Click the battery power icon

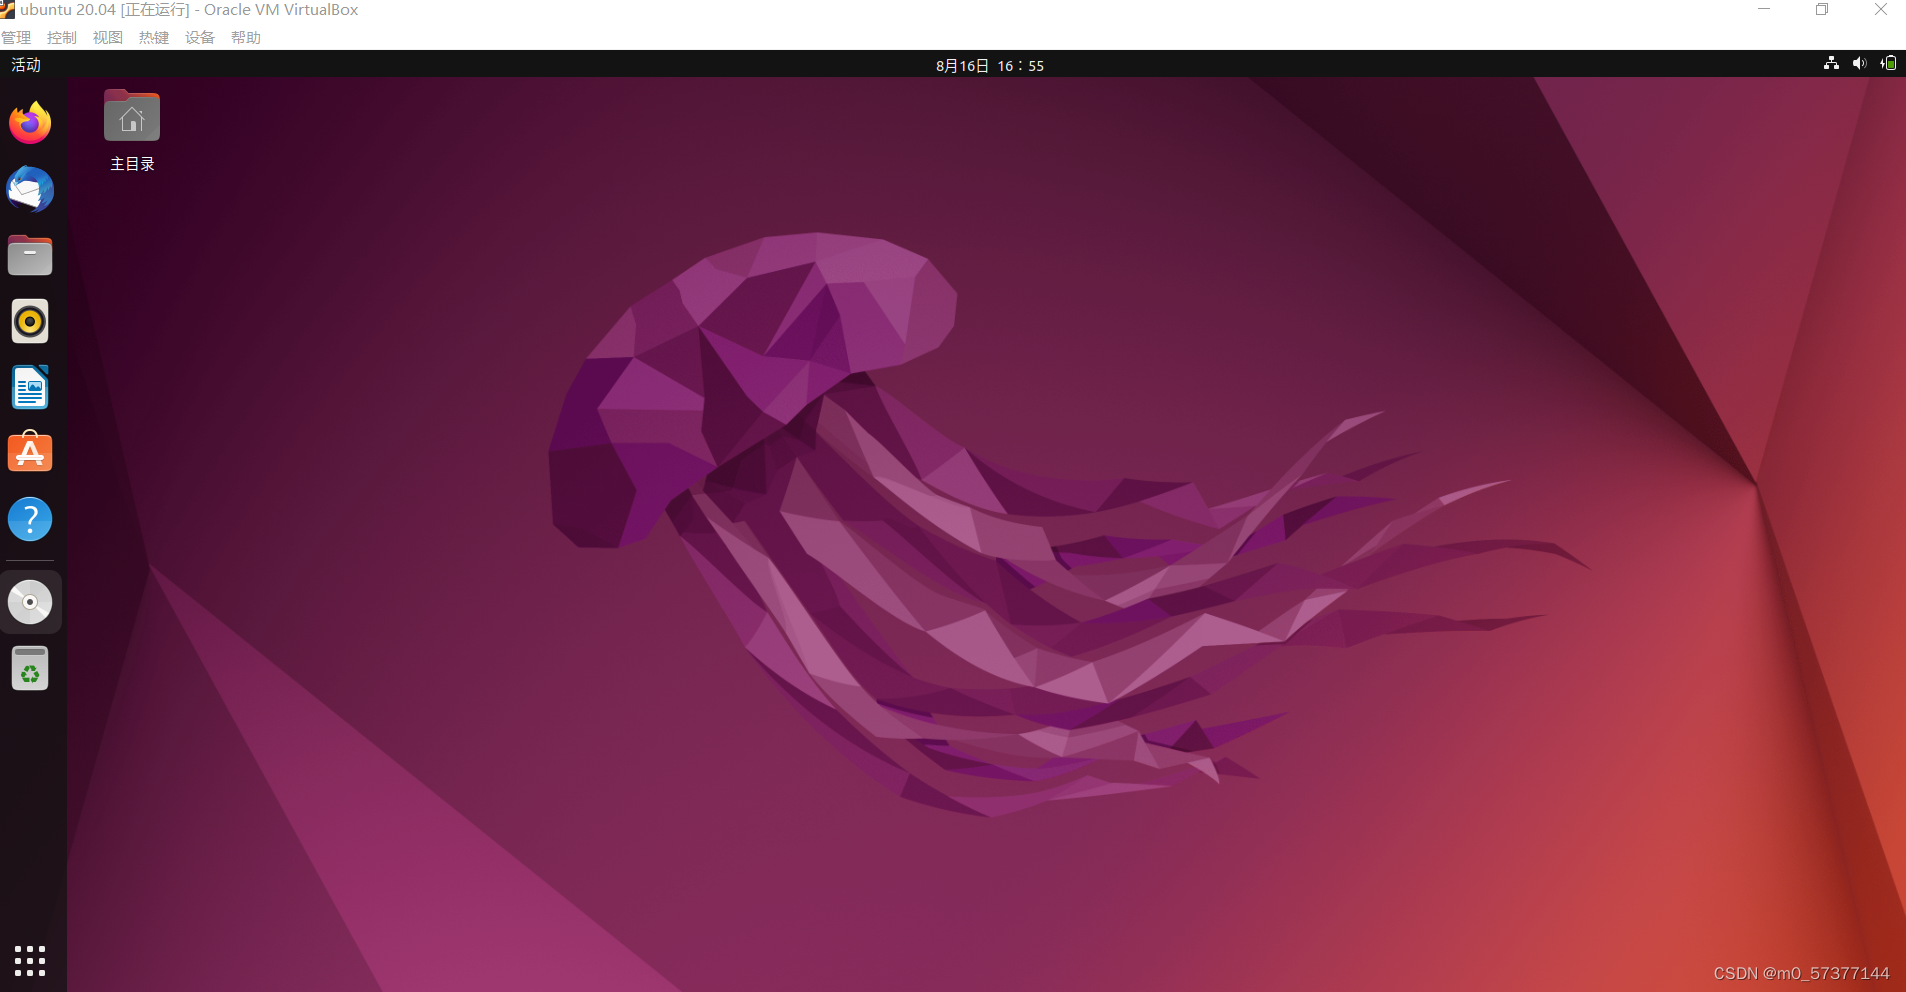click(x=1888, y=64)
